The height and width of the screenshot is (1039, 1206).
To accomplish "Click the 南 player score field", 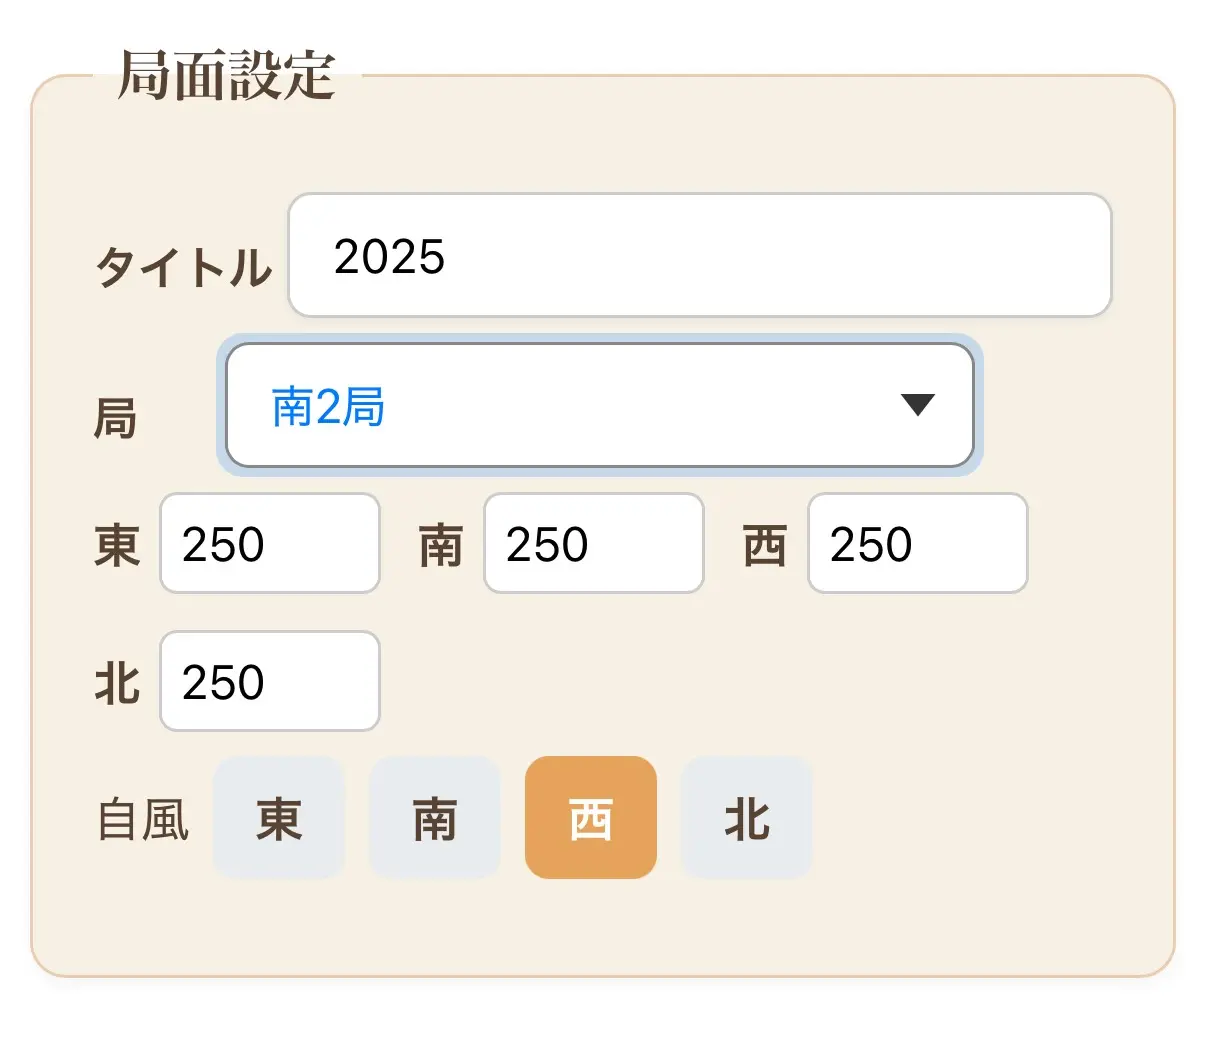I will coord(592,543).
